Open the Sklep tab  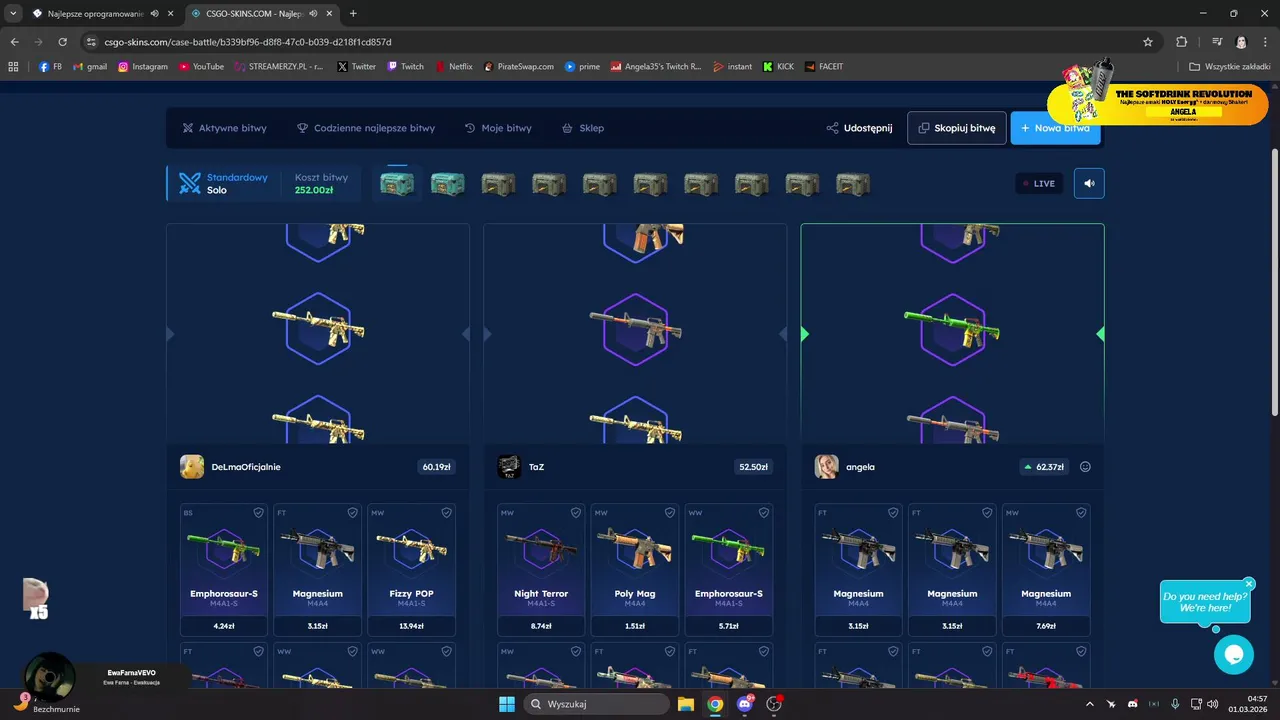583,128
